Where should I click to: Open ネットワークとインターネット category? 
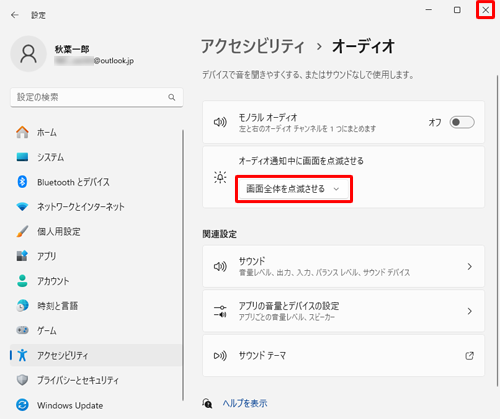(96, 207)
